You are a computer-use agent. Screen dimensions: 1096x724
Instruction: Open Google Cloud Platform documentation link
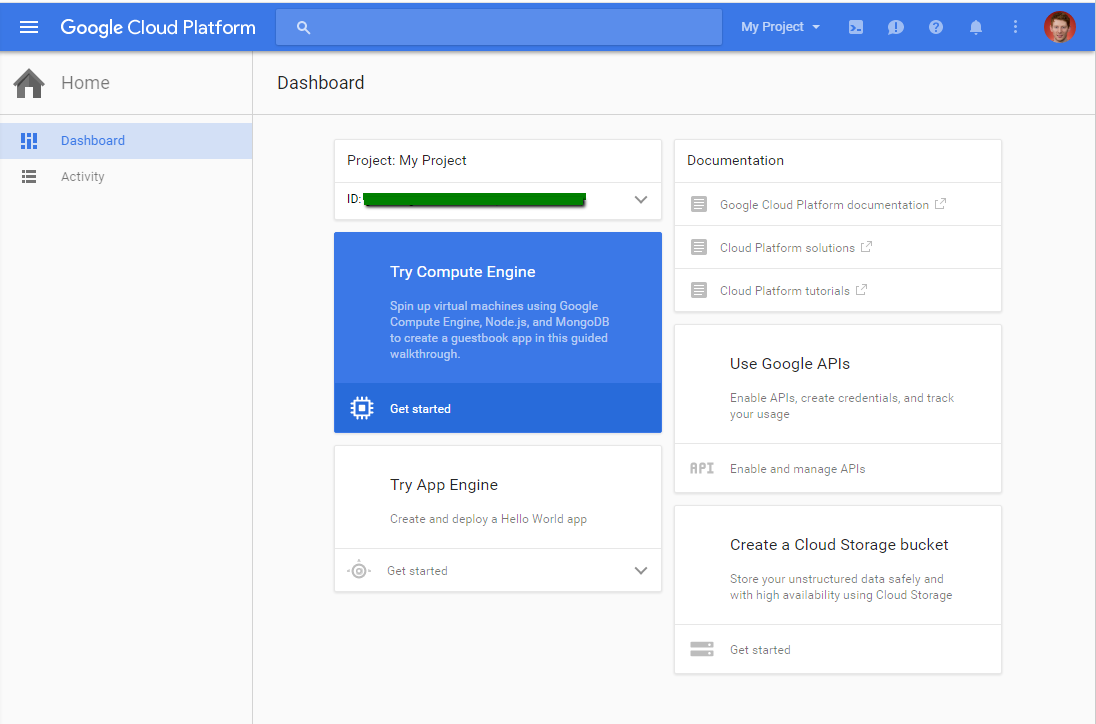[x=824, y=205]
